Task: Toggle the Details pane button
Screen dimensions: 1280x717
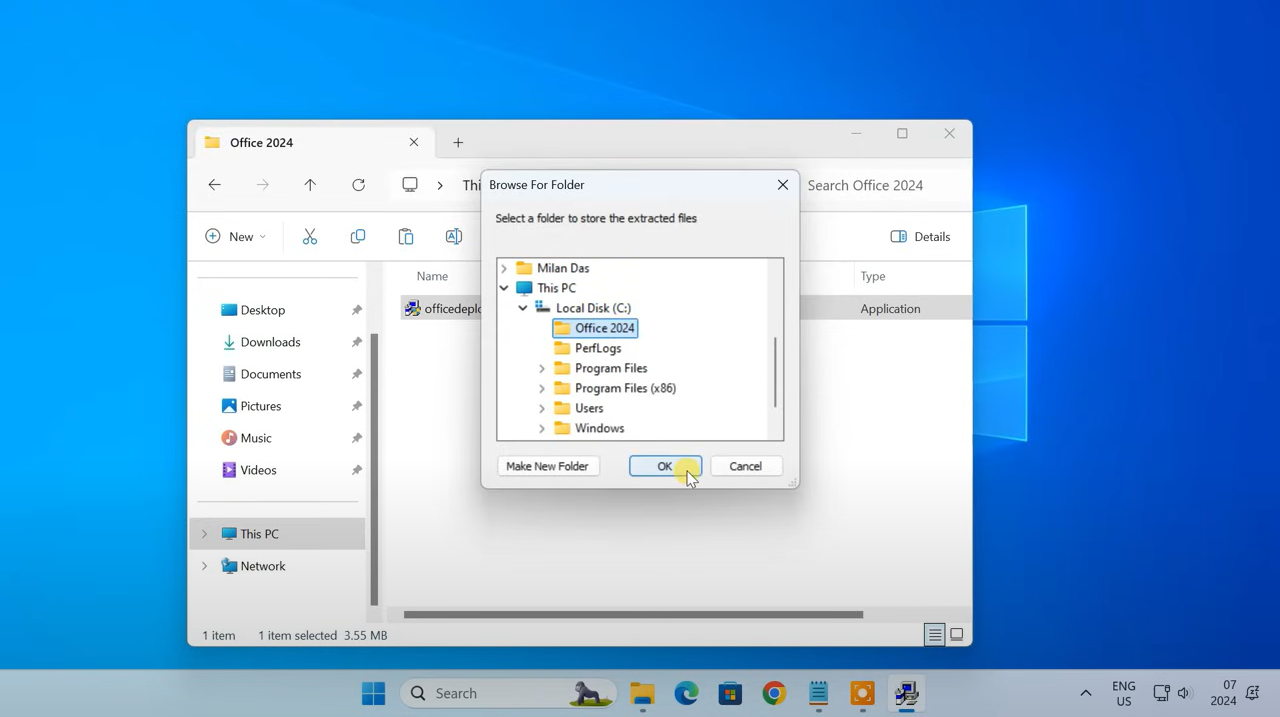Action: tap(920, 237)
